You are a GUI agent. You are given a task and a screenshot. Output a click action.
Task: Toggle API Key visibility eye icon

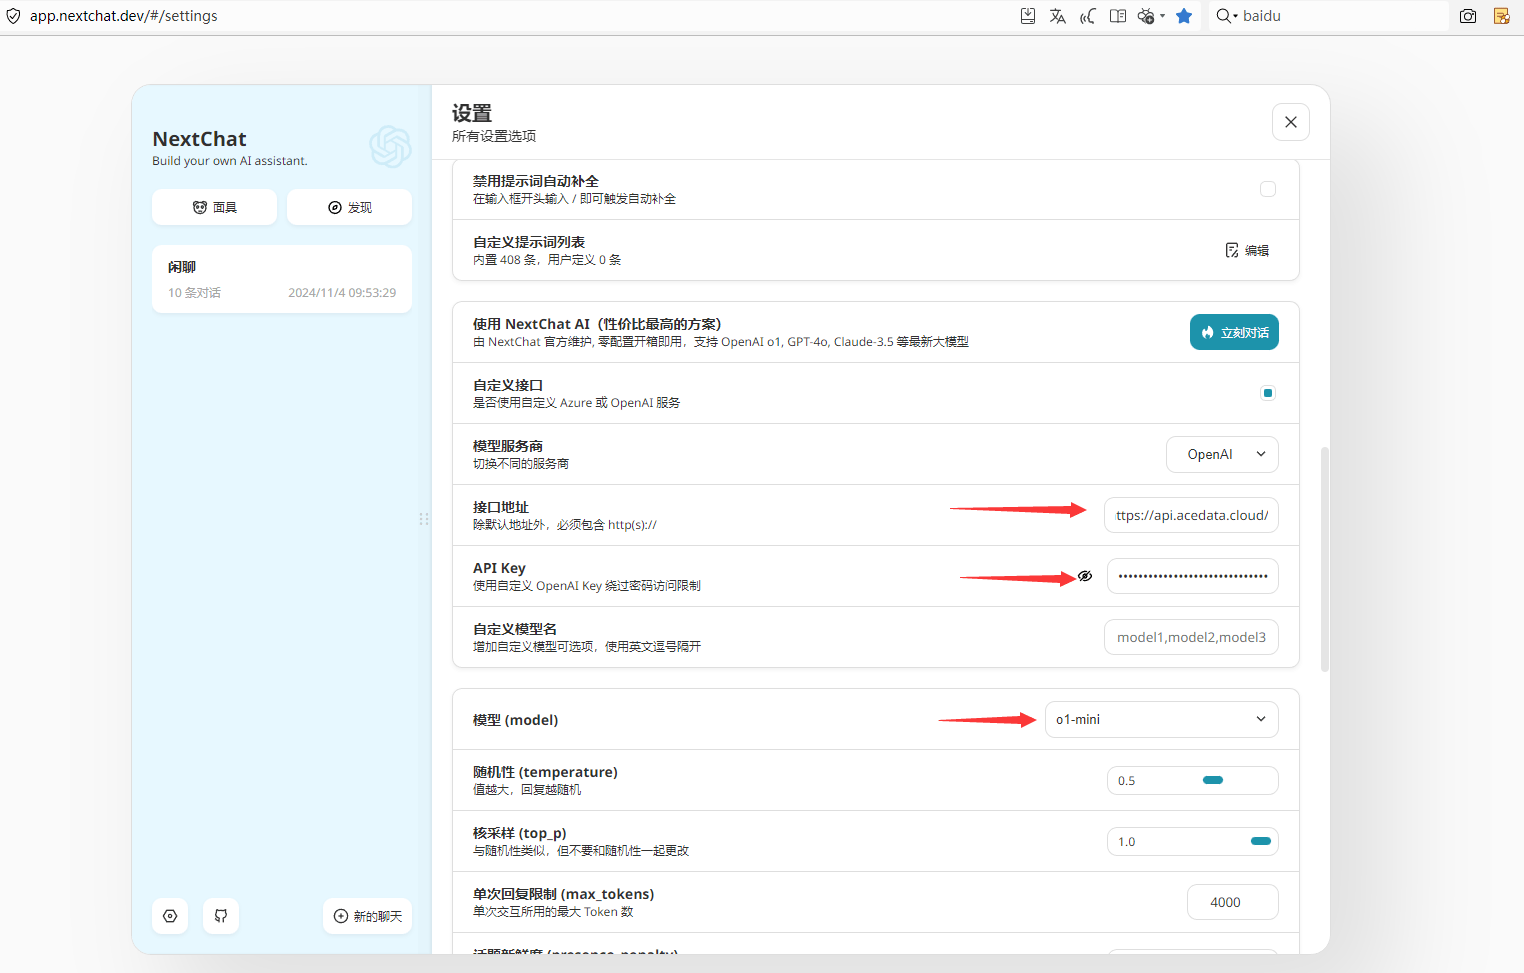[x=1085, y=576]
